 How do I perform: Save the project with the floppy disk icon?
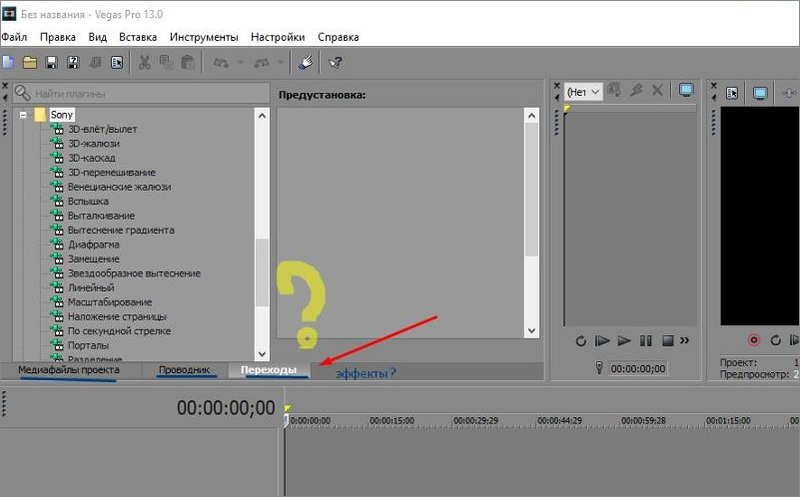pos(51,62)
